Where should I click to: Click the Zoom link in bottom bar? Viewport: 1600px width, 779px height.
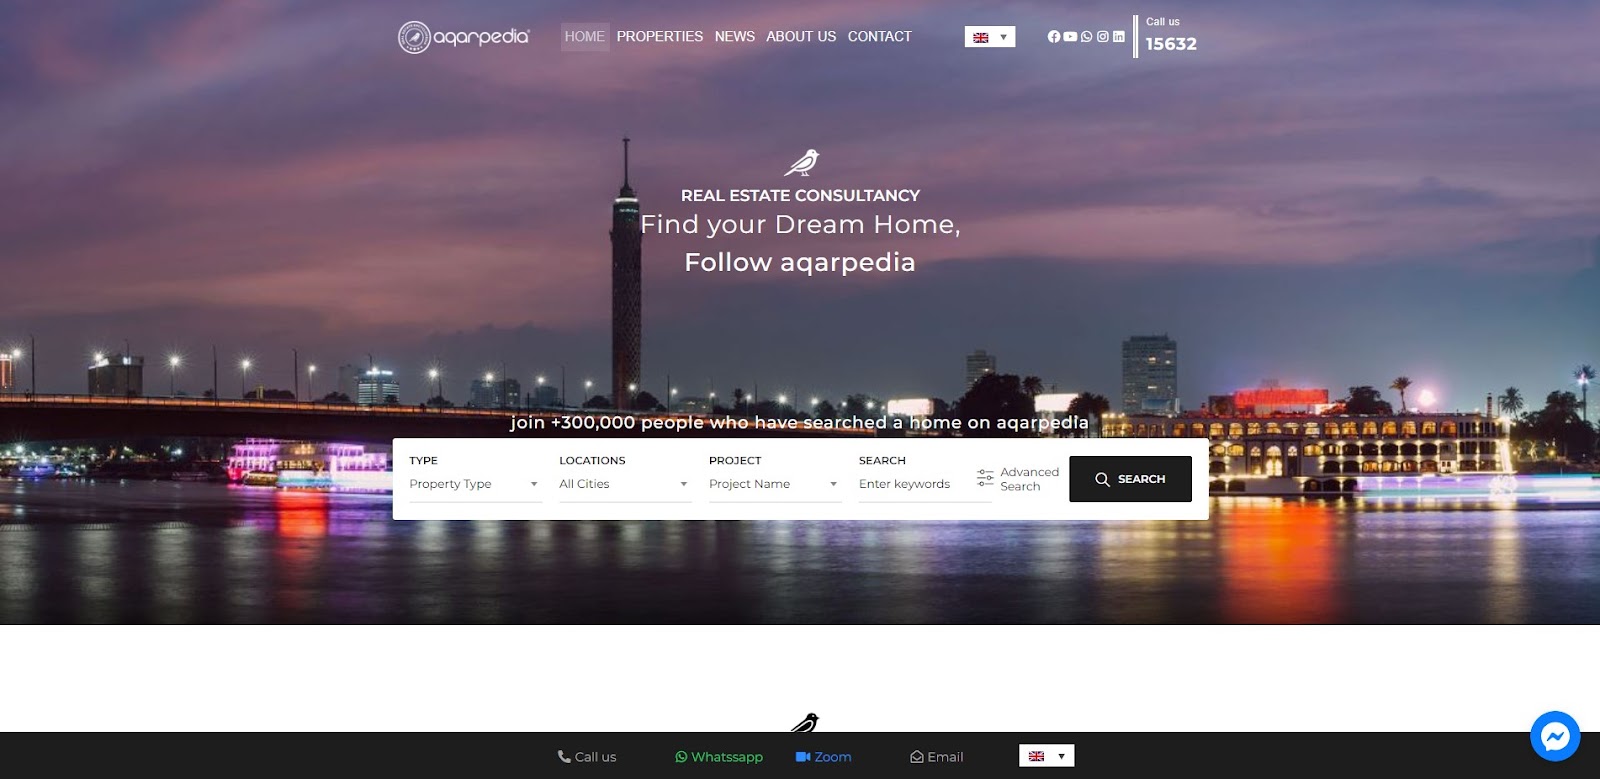[x=824, y=757]
